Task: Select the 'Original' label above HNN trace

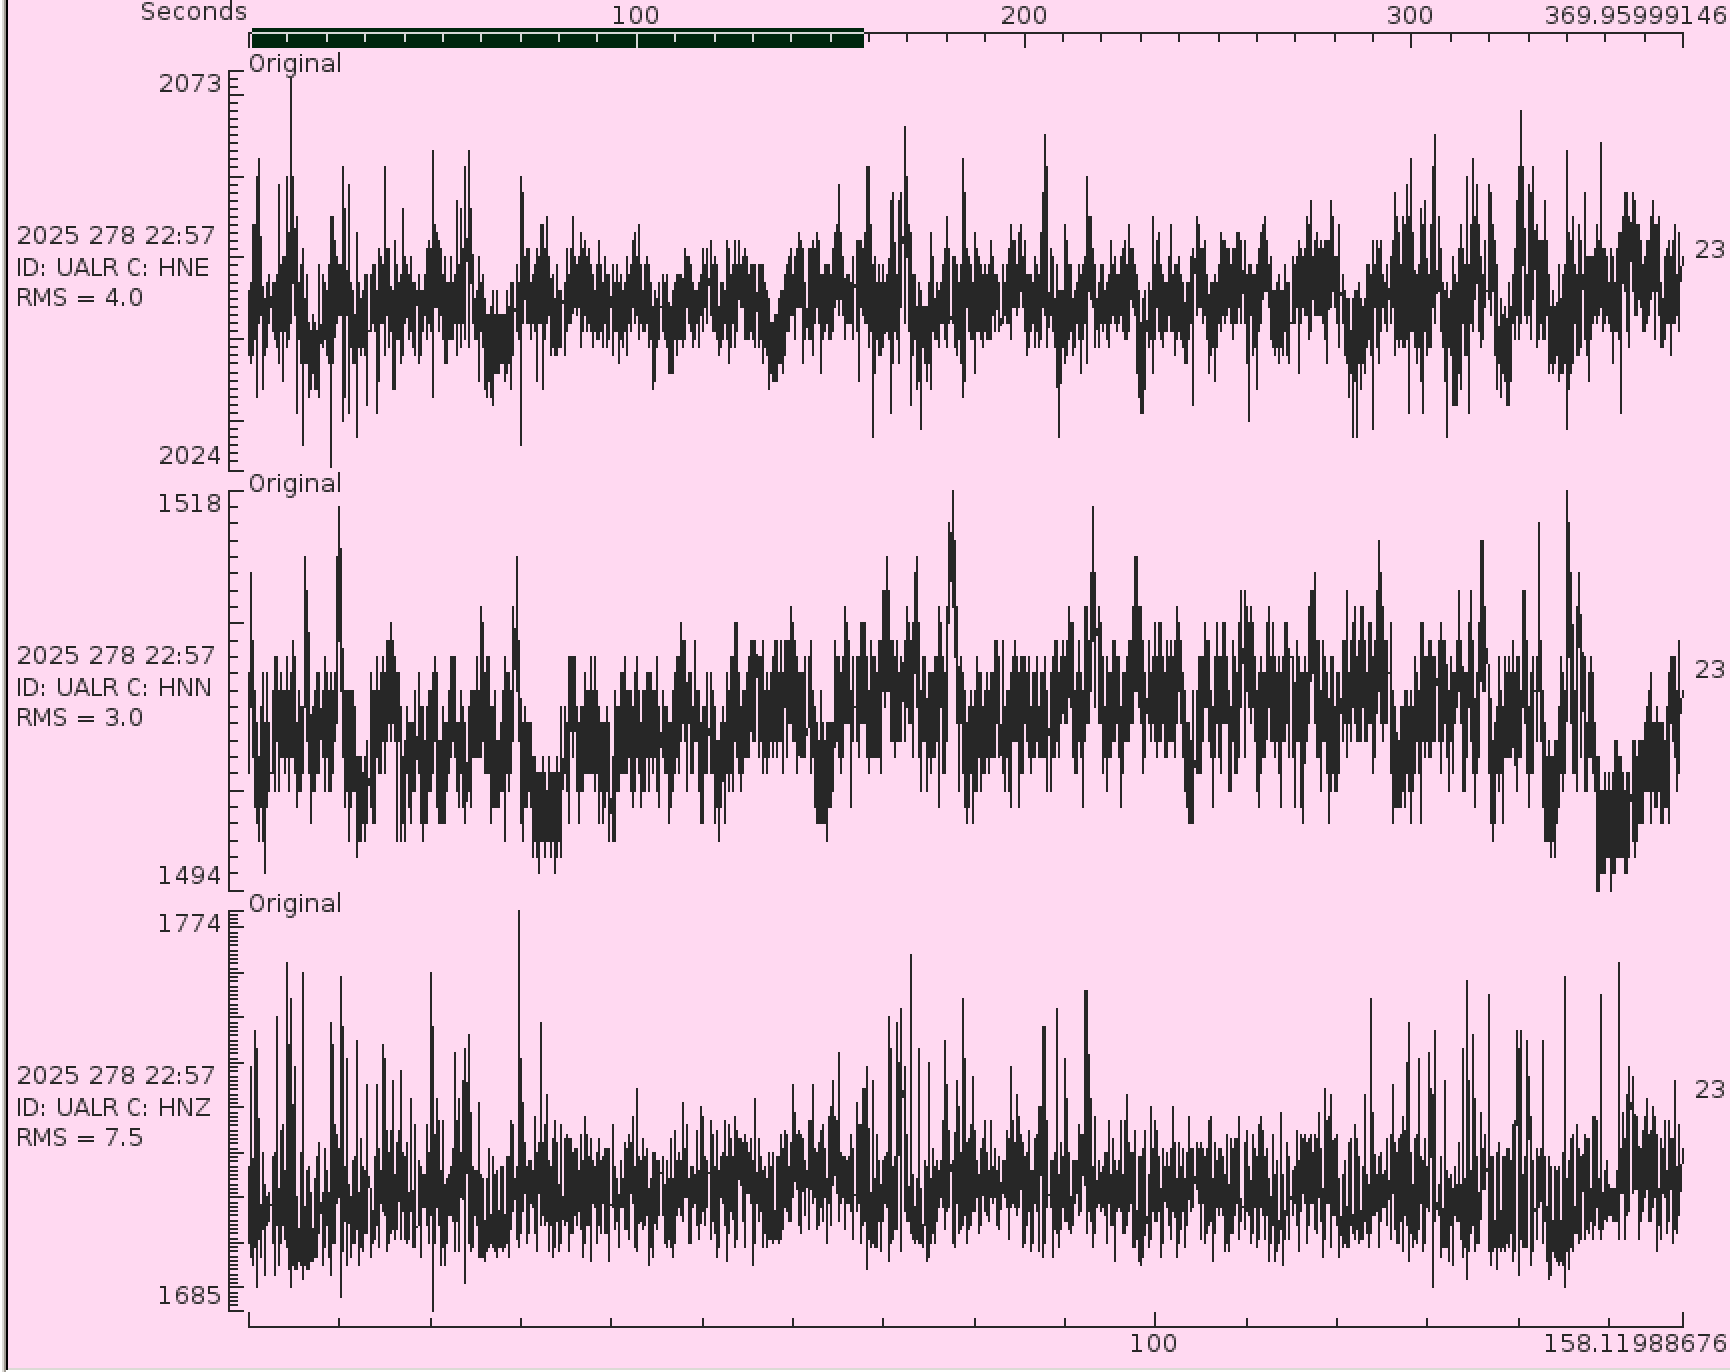Action: tap(295, 483)
